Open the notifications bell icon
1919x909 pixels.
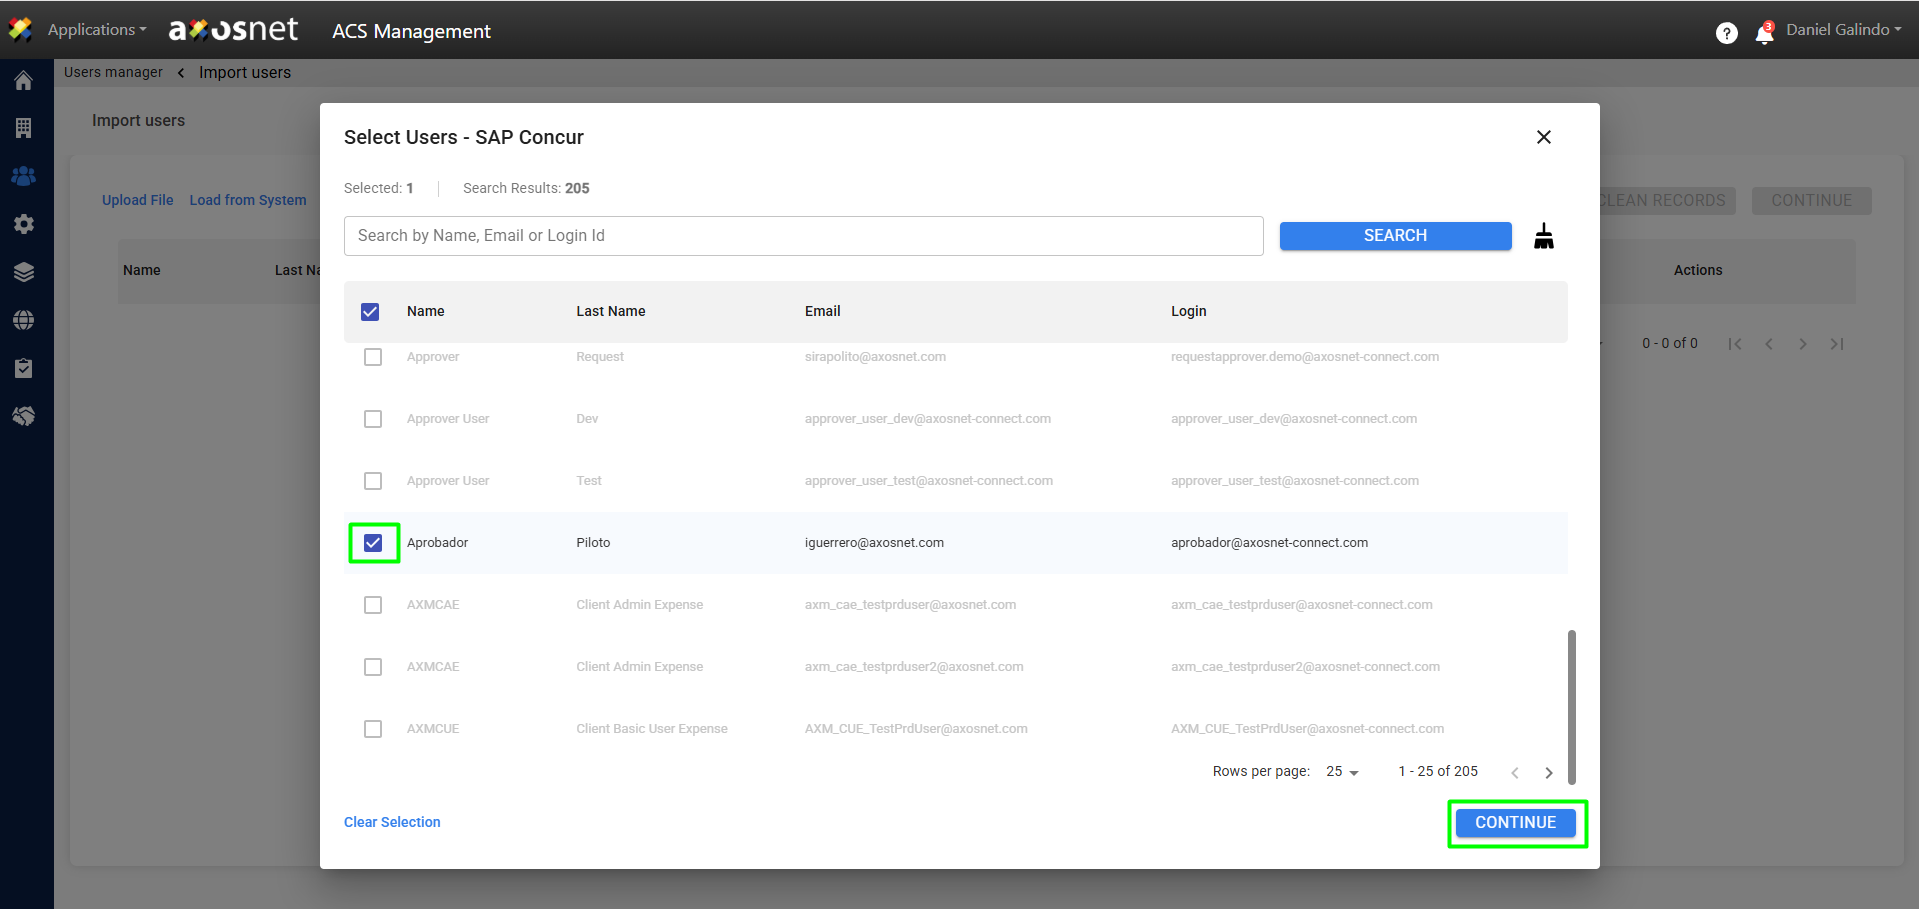(x=1764, y=34)
